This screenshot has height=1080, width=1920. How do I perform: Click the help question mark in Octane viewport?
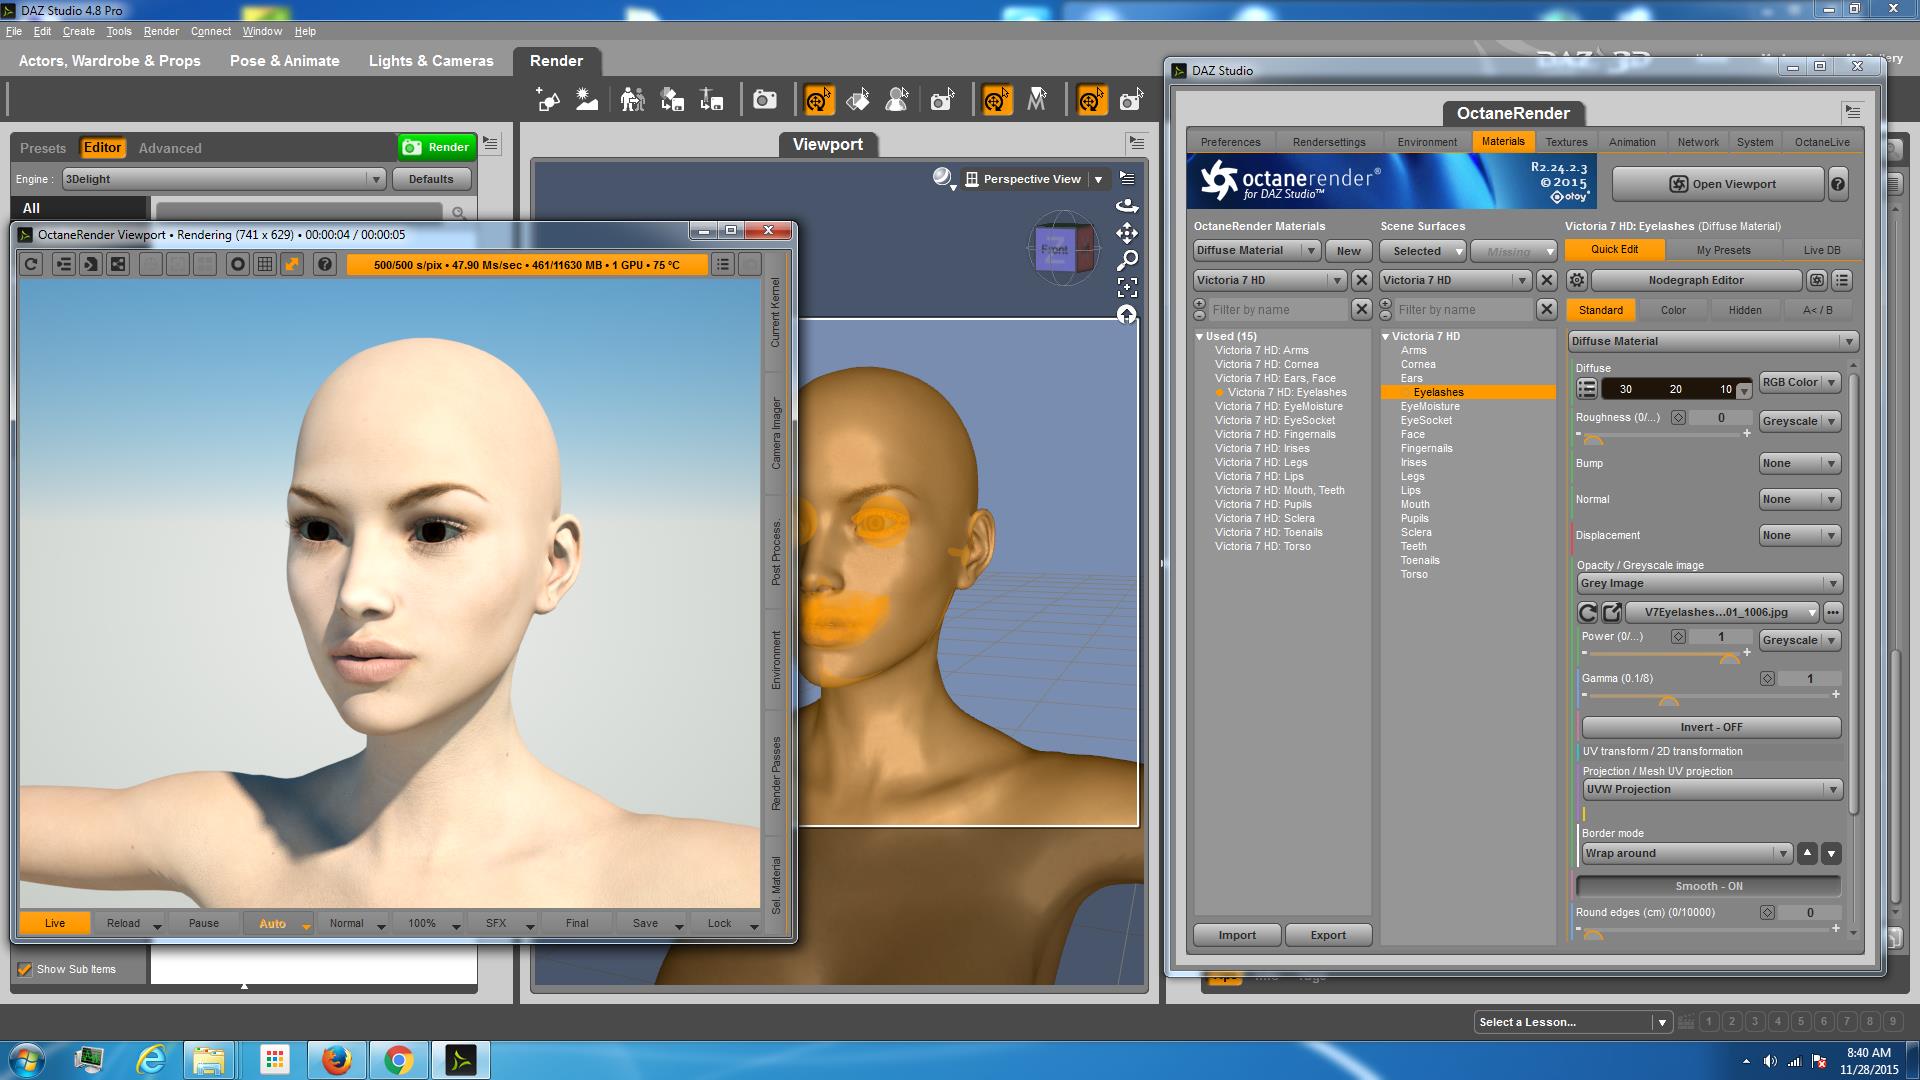pos(324,264)
